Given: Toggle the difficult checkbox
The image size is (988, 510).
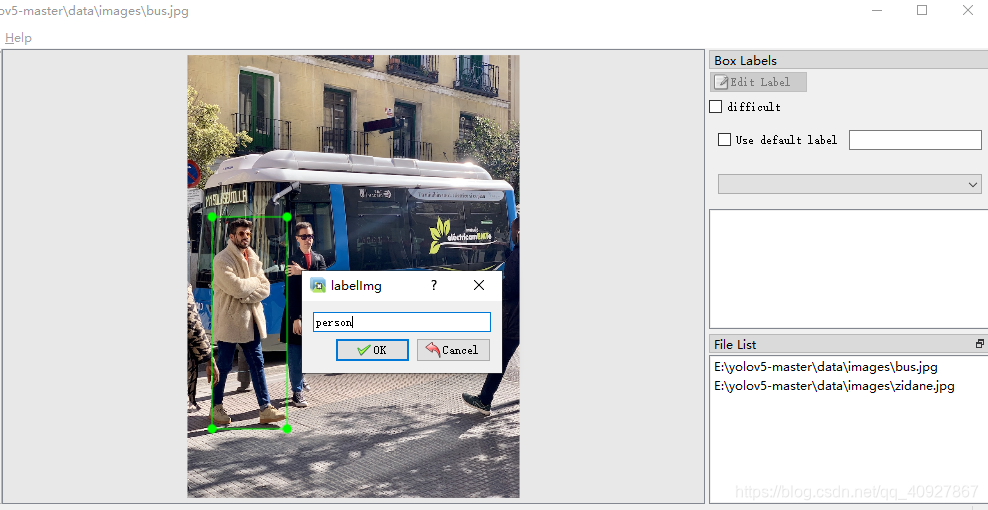Looking at the screenshot, I should click(715, 107).
